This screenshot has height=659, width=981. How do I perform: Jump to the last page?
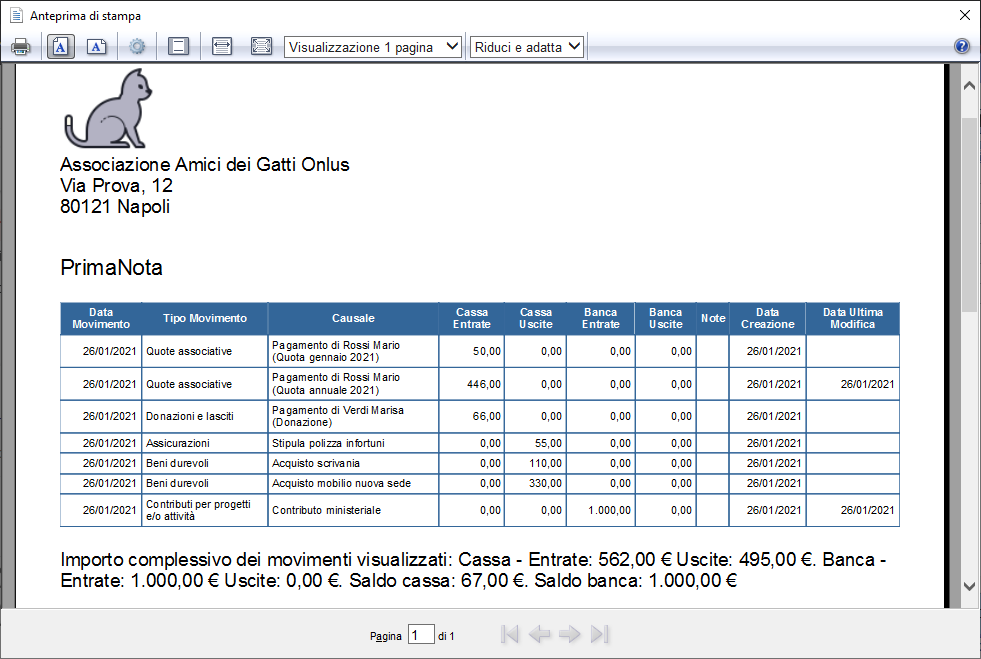[x=599, y=635]
